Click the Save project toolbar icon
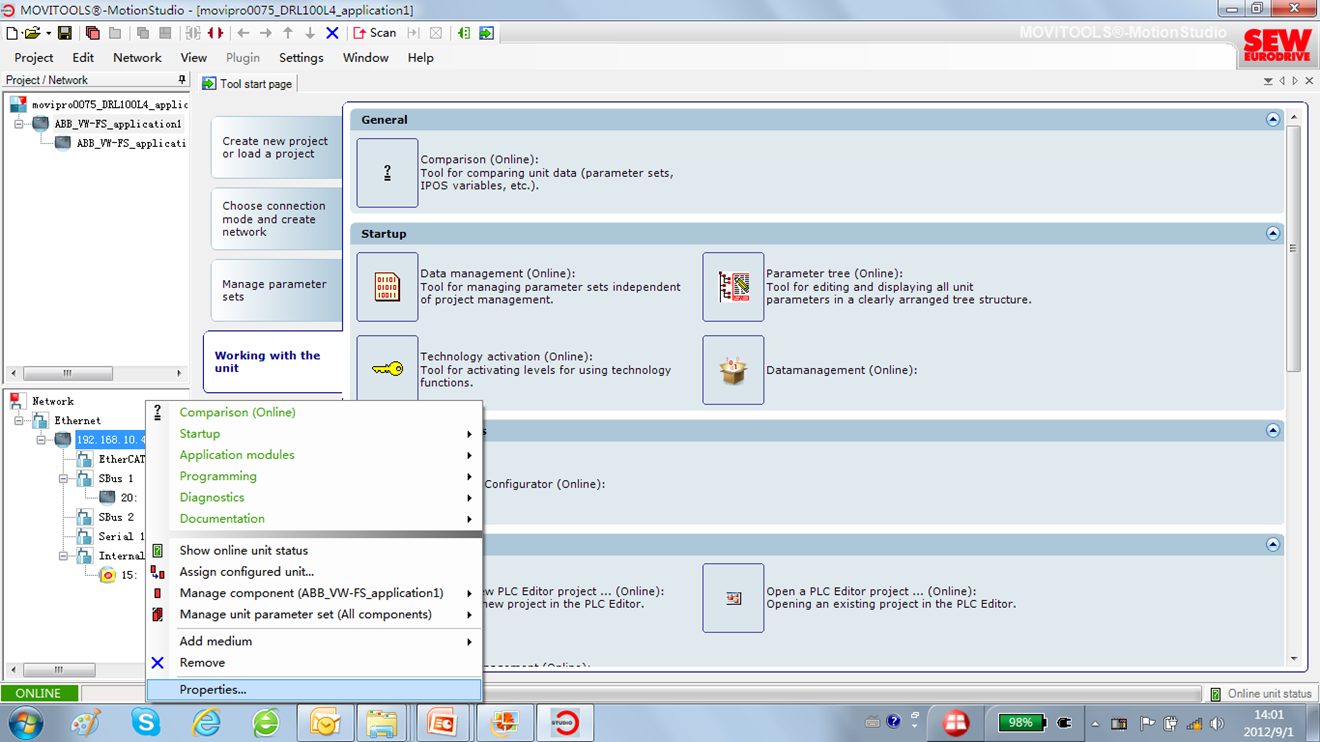Viewport: 1320px width, 742px height. 64,33
